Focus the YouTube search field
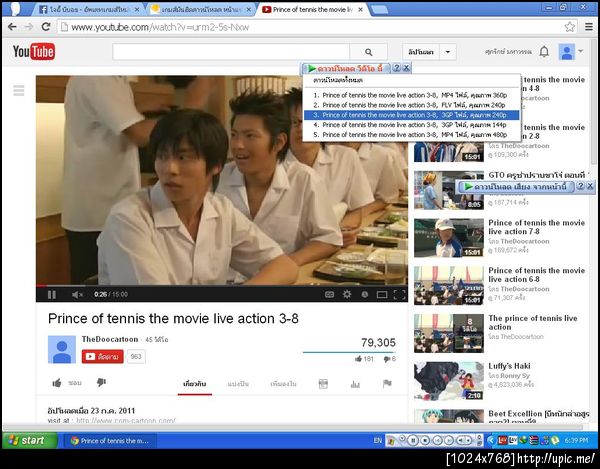This screenshot has width=600, height=469. (x=231, y=52)
